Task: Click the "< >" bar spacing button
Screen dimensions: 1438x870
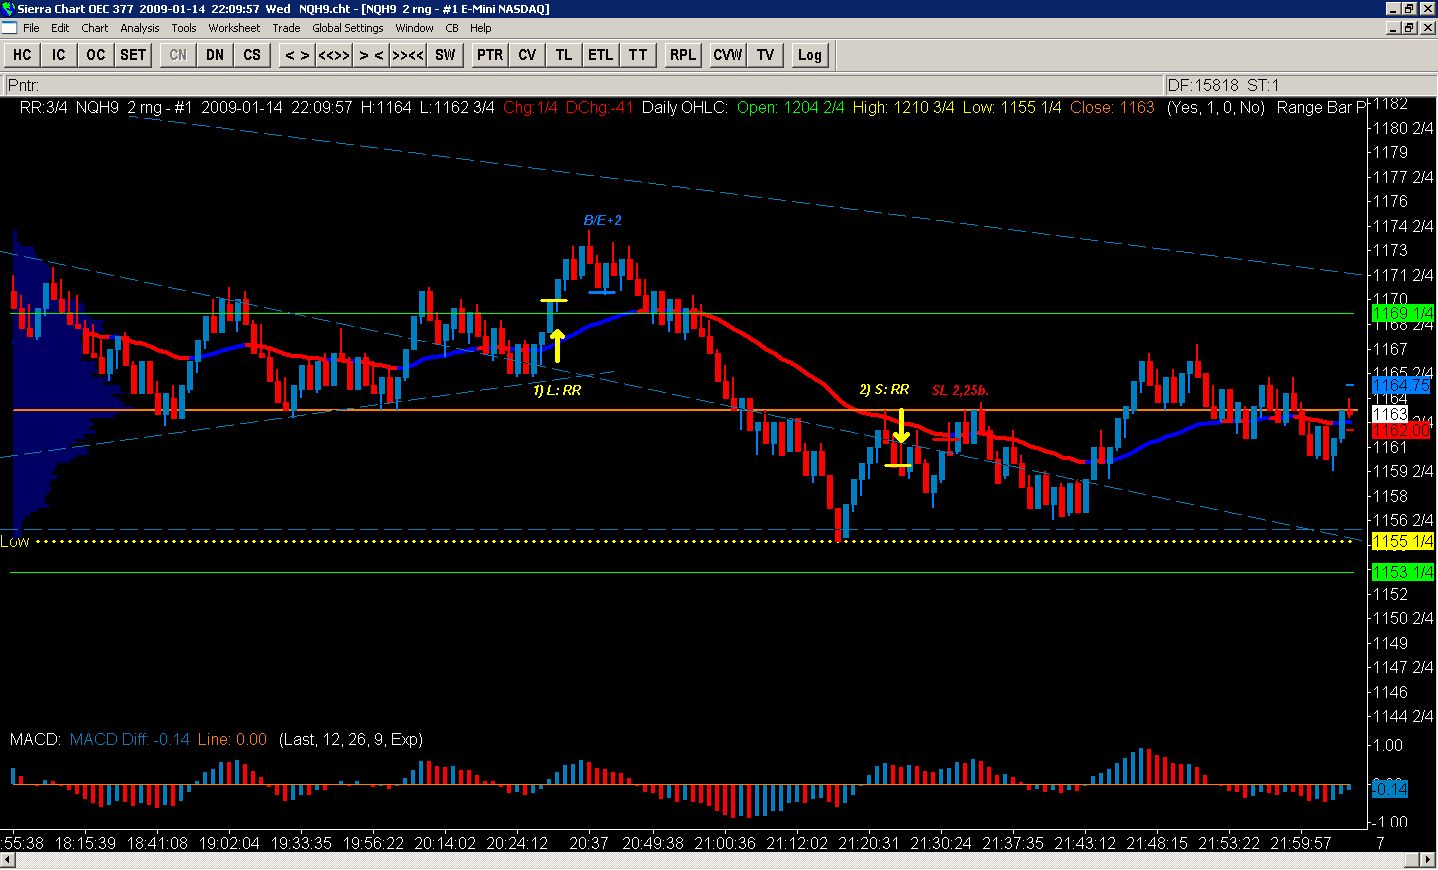Action: [x=297, y=55]
